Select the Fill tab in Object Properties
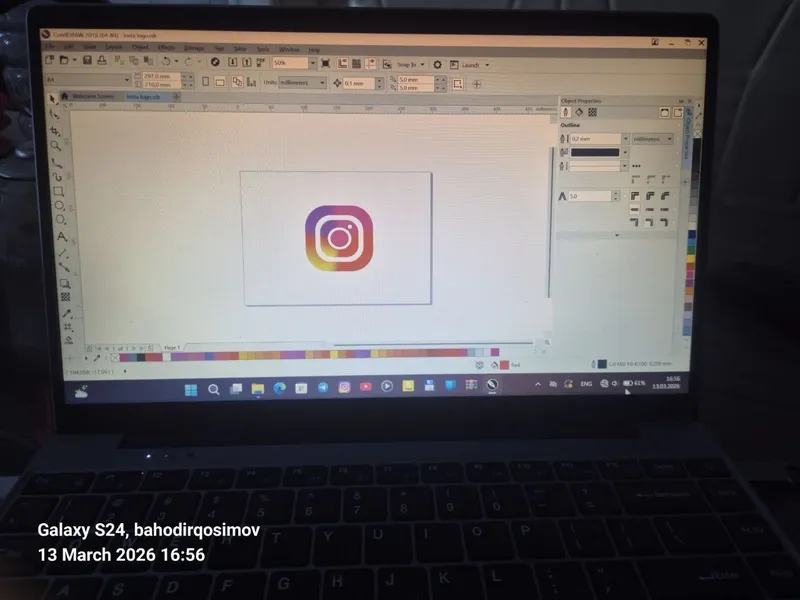This screenshot has height=600, width=800. 579,112
